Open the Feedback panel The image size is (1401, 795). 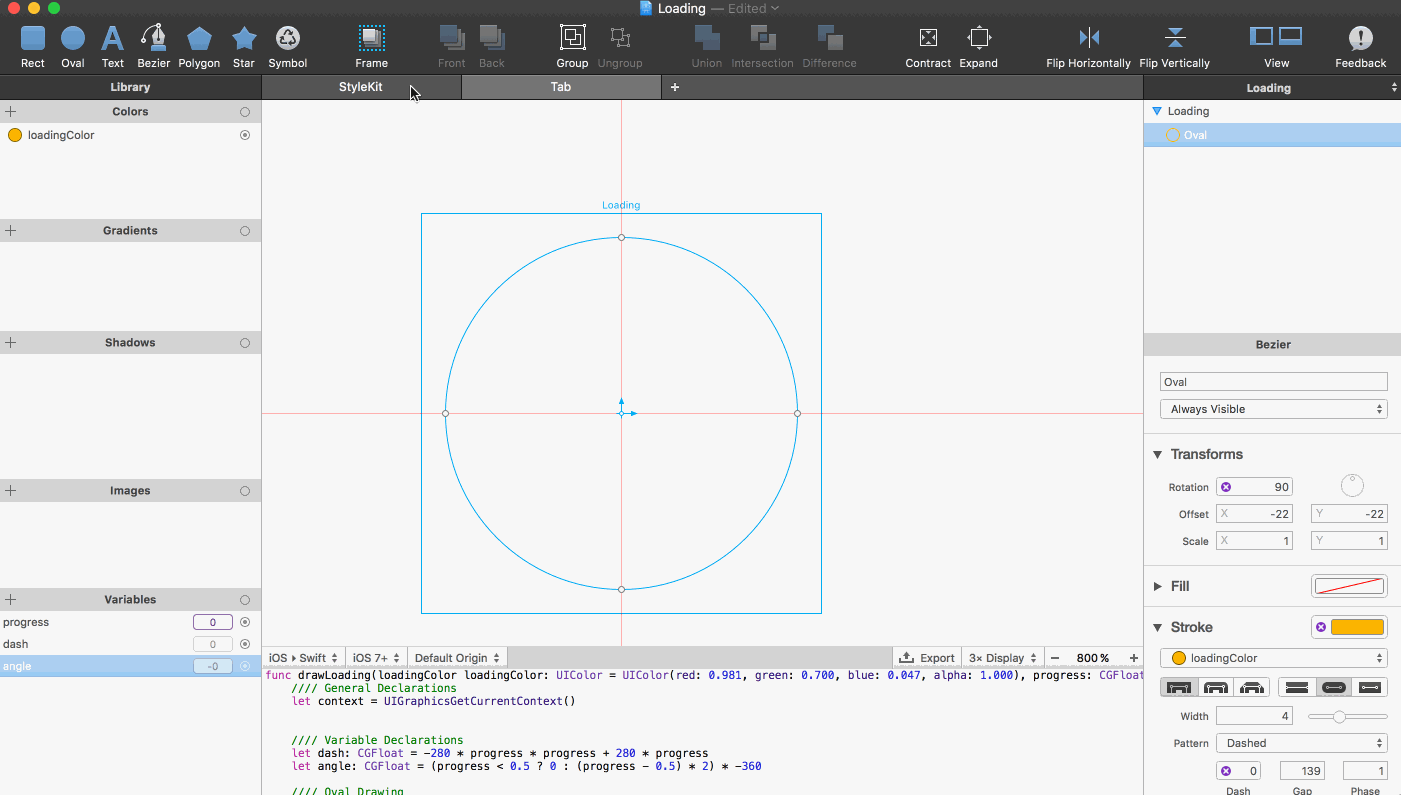pyautogui.click(x=1359, y=40)
